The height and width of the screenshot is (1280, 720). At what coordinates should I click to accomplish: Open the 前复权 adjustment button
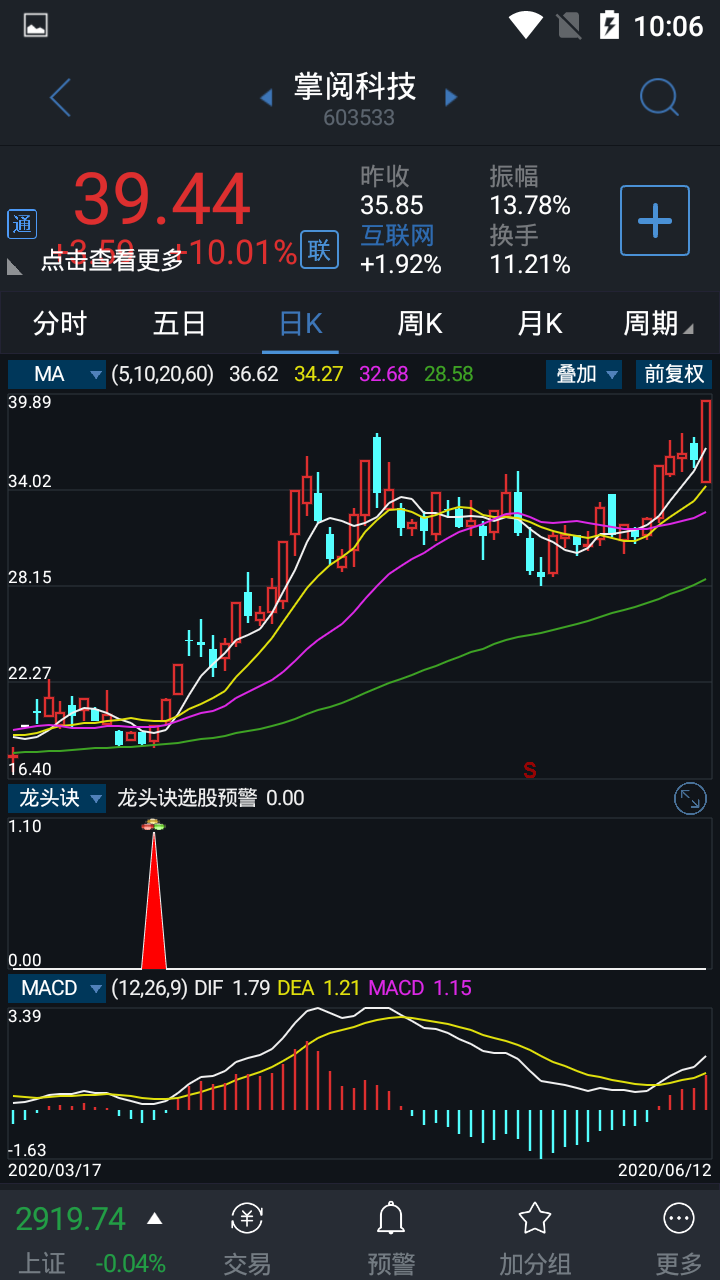(675, 374)
